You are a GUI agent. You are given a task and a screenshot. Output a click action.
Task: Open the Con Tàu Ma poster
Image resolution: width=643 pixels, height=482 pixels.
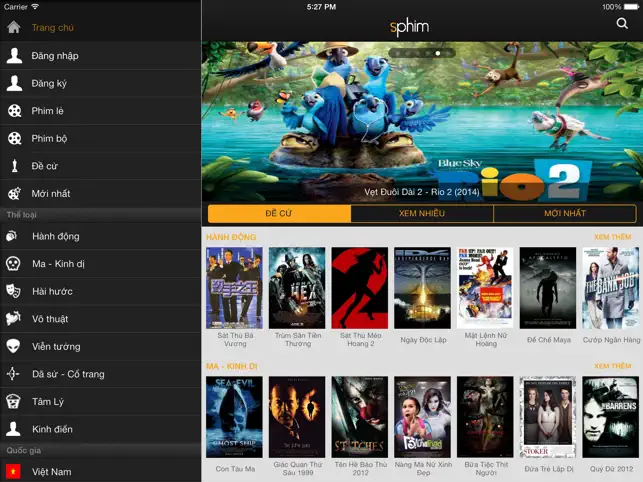(235, 417)
